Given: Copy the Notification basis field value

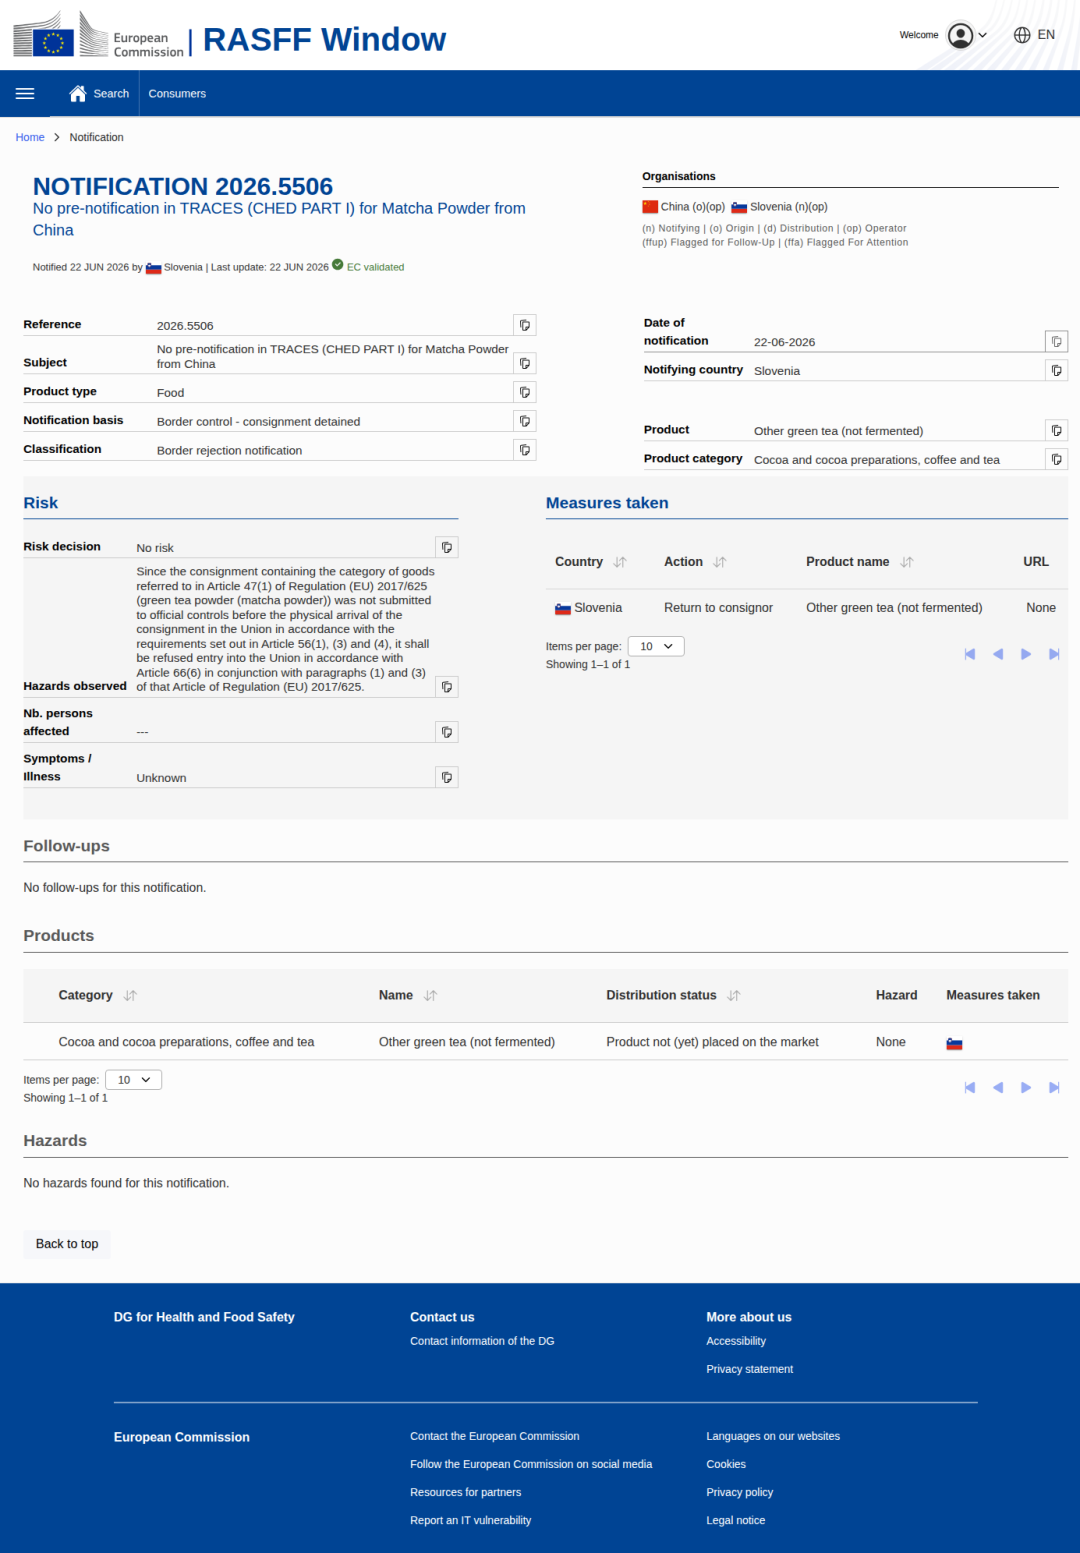Looking at the screenshot, I should tap(525, 421).
